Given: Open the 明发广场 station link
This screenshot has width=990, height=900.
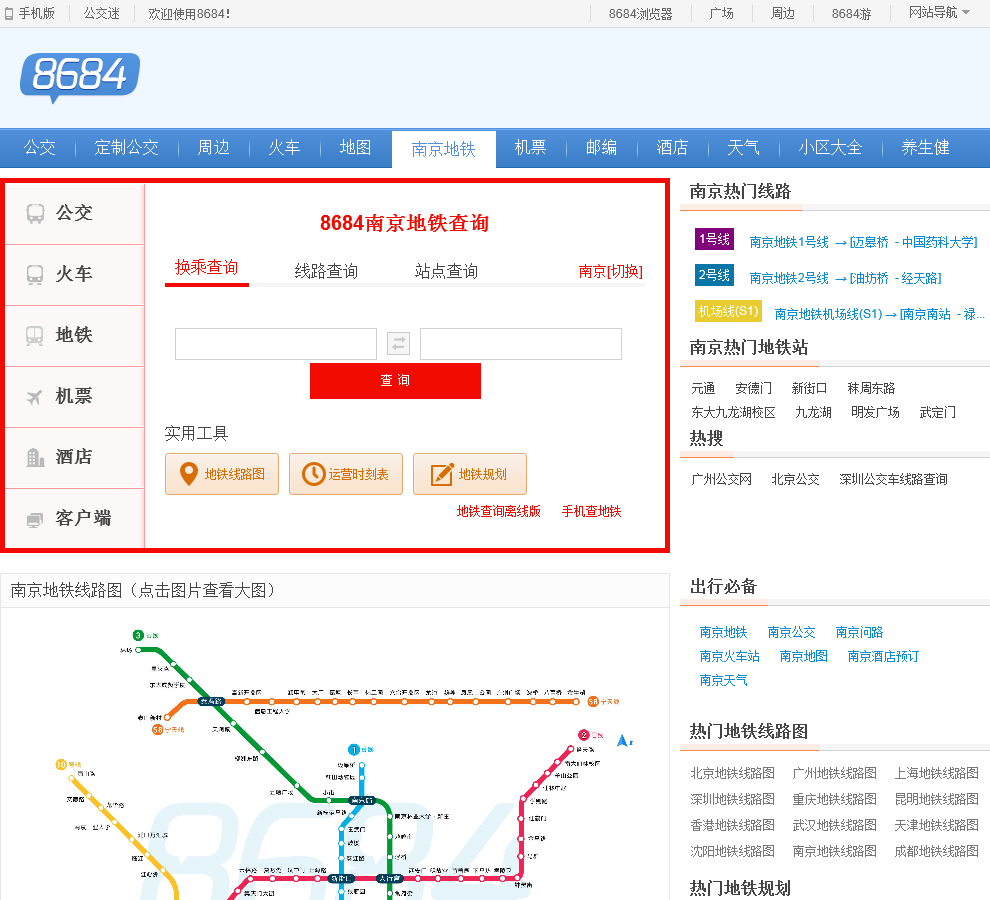Looking at the screenshot, I should [875, 412].
